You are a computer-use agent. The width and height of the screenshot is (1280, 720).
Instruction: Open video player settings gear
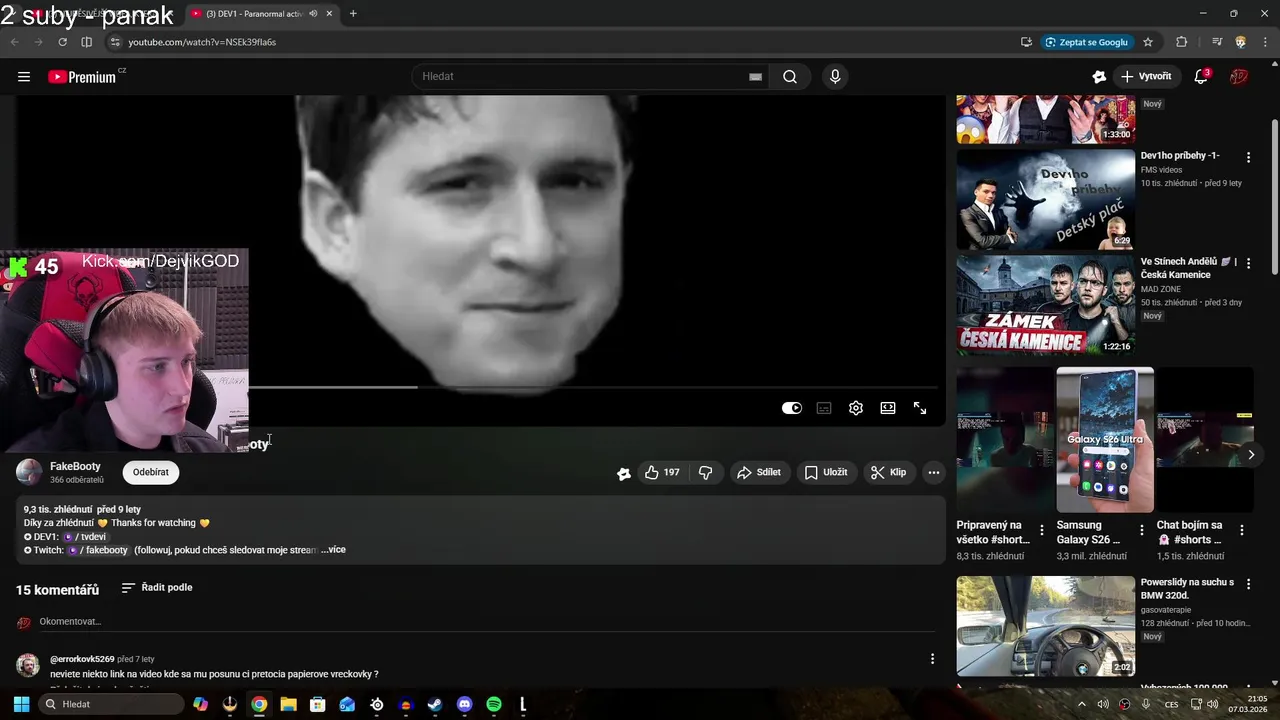pos(856,408)
